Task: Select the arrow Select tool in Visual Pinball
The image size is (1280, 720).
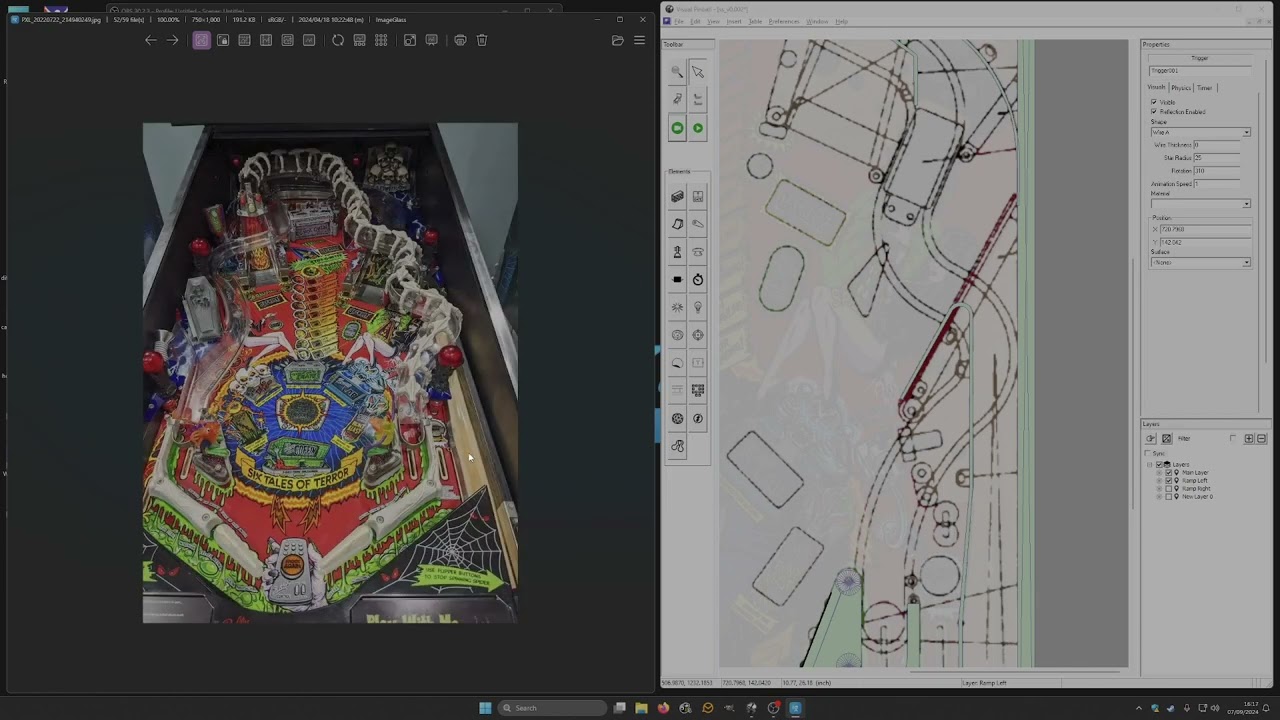Action: (698, 72)
